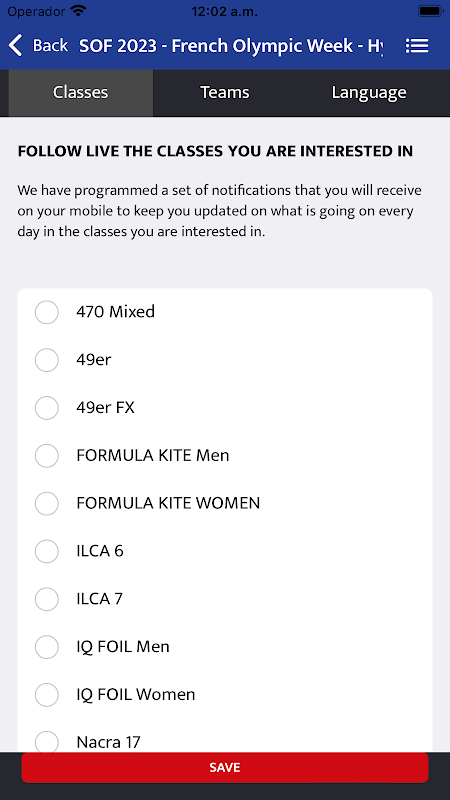
Task: Choose the IQ FOIL Women option
Action: pyautogui.click(x=47, y=694)
